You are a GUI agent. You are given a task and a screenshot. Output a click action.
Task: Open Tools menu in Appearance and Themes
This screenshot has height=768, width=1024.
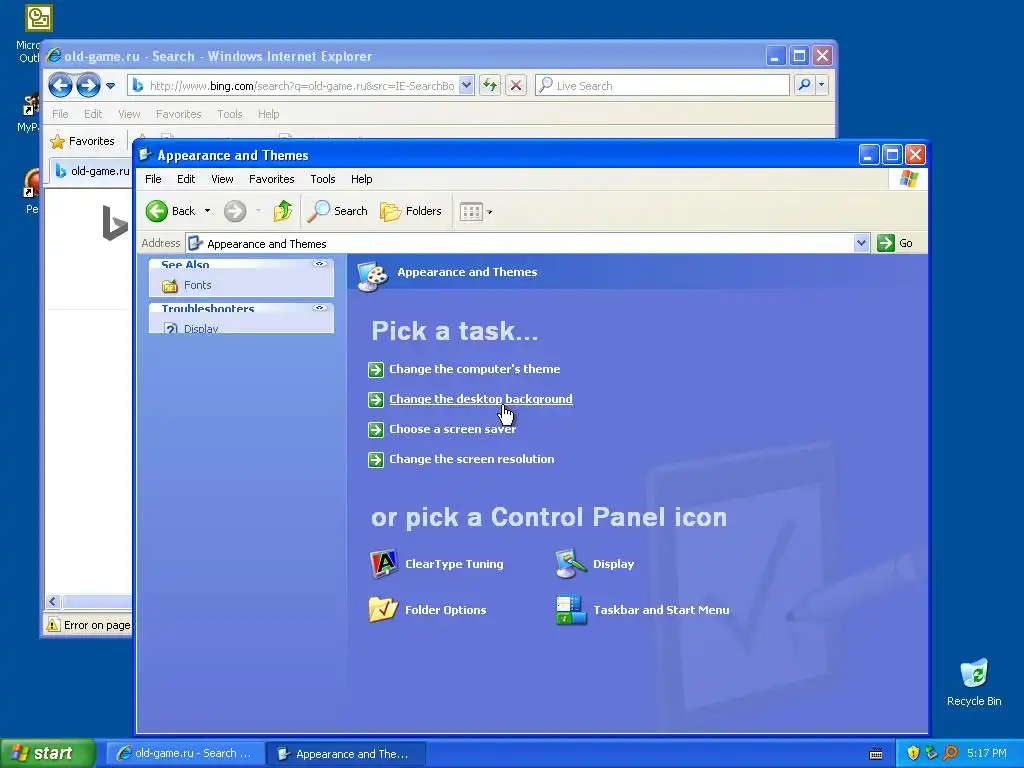[x=323, y=179]
